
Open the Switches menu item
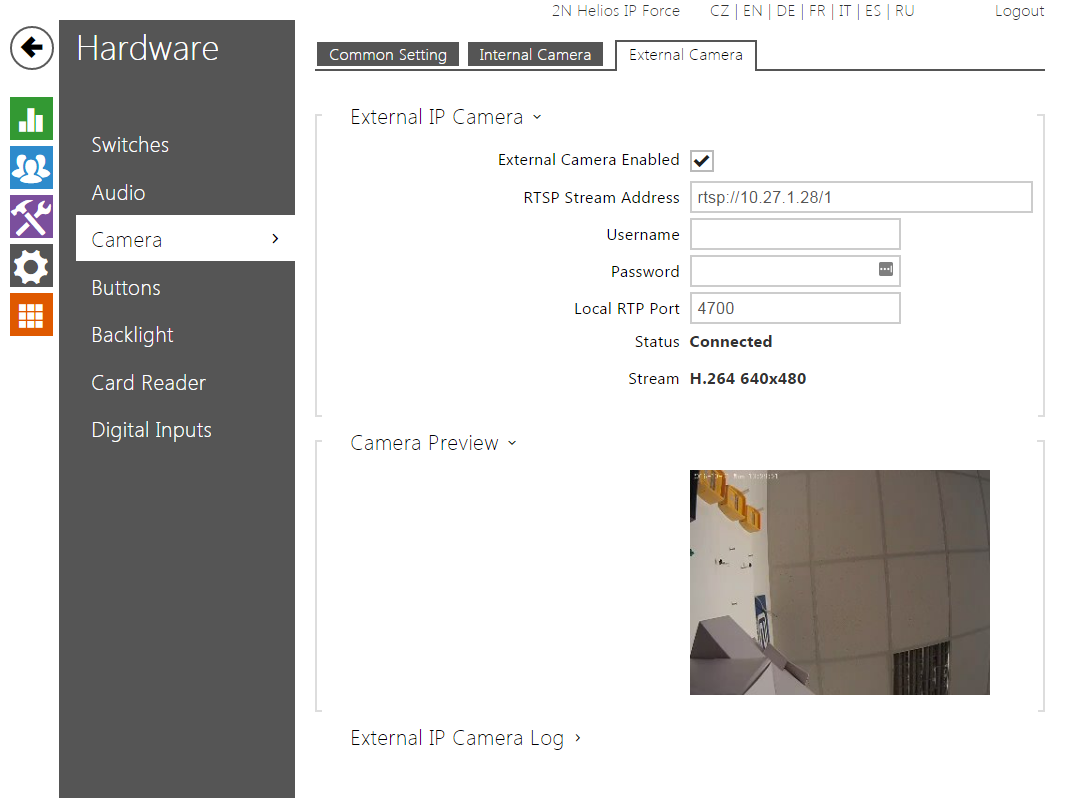130,145
